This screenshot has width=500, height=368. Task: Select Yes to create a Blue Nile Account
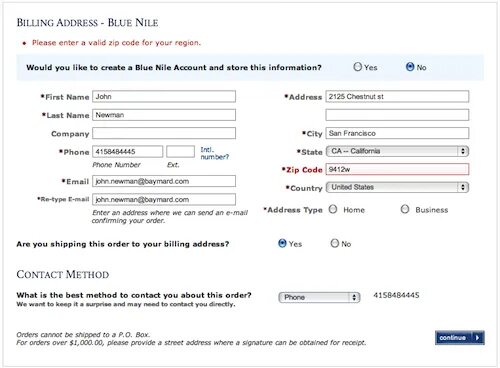pyautogui.click(x=357, y=67)
